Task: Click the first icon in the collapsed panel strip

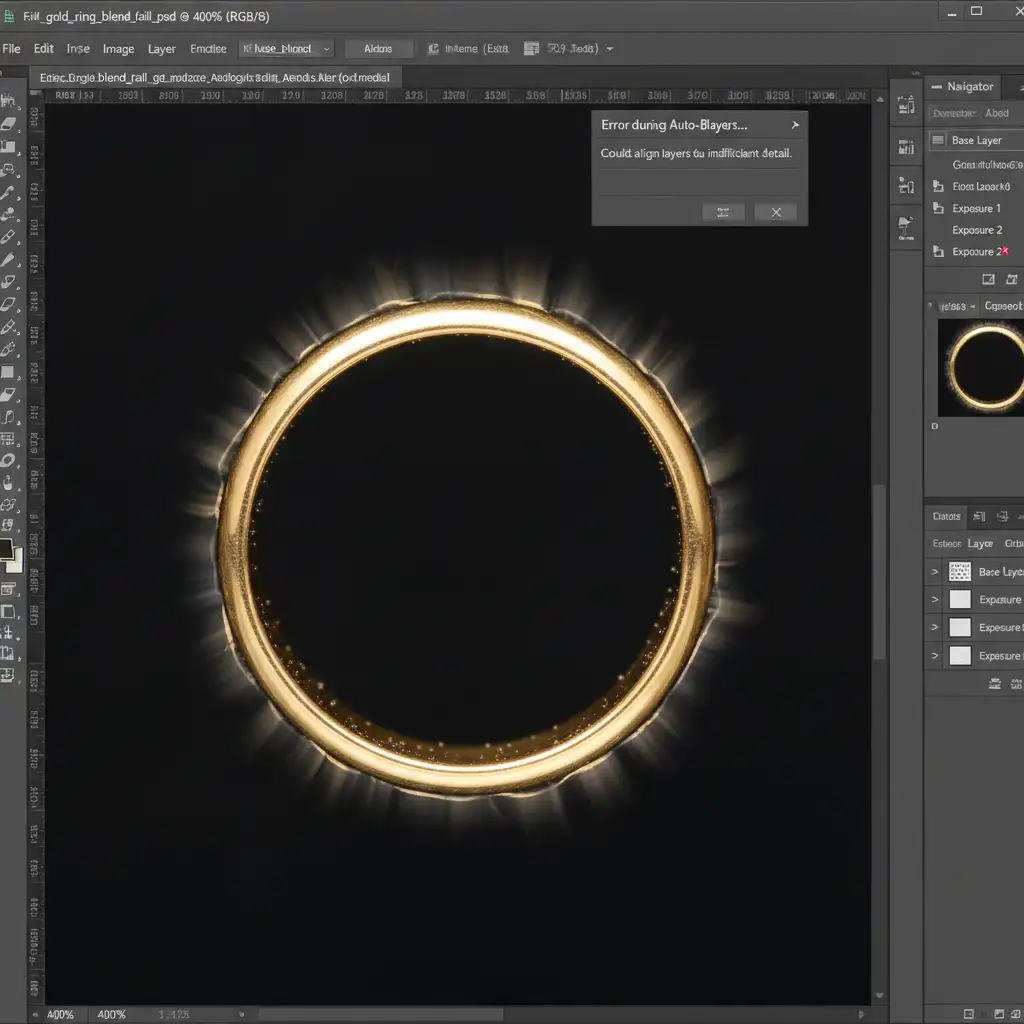Action: click(x=906, y=105)
